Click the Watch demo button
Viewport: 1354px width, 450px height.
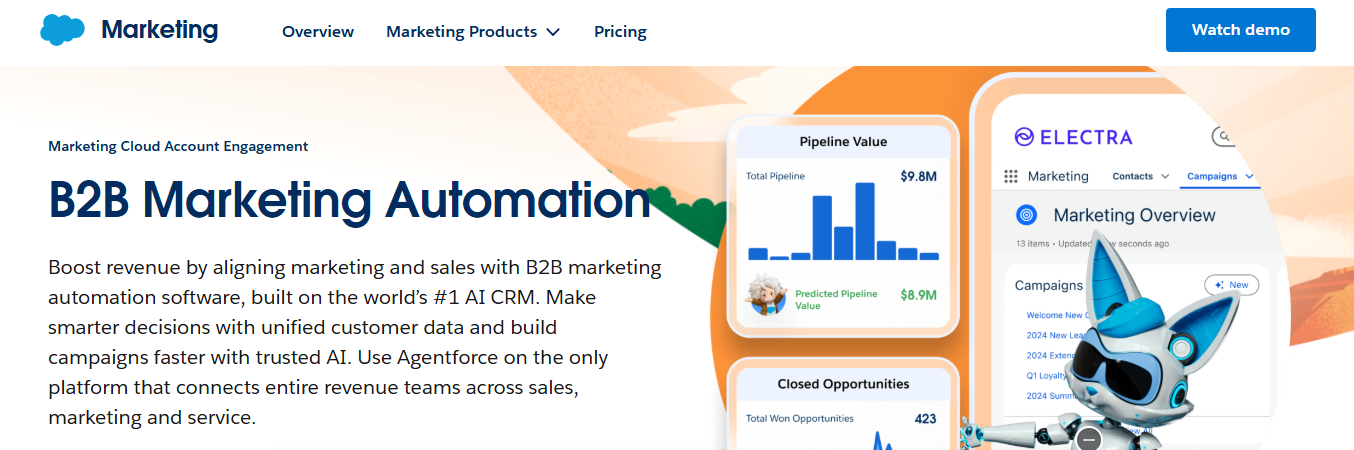click(1240, 30)
